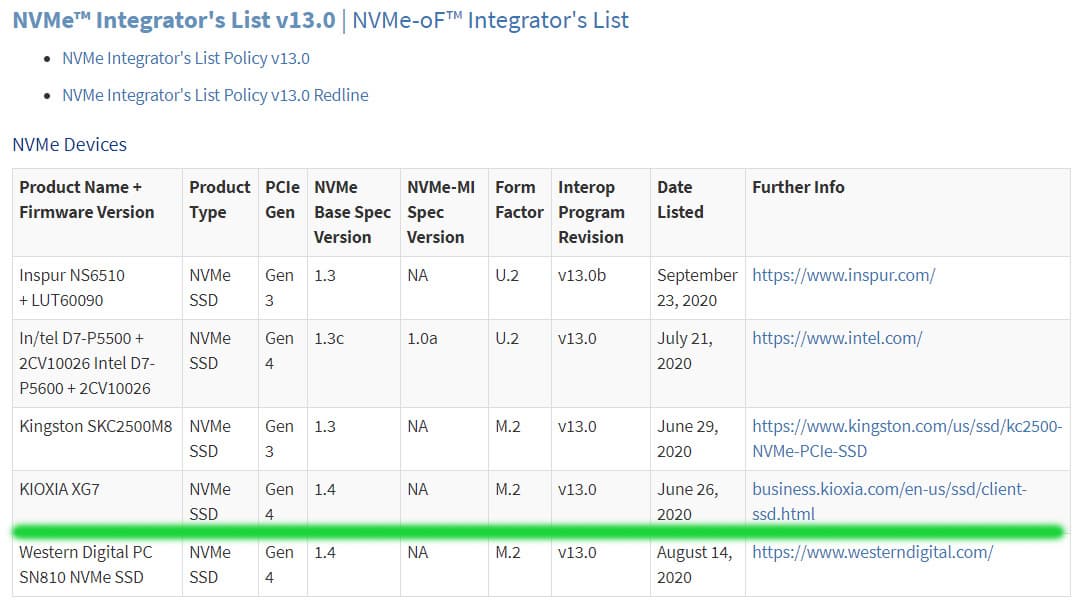
Task: Visit the intel.com link
Action: pyautogui.click(x=837, y=338)
